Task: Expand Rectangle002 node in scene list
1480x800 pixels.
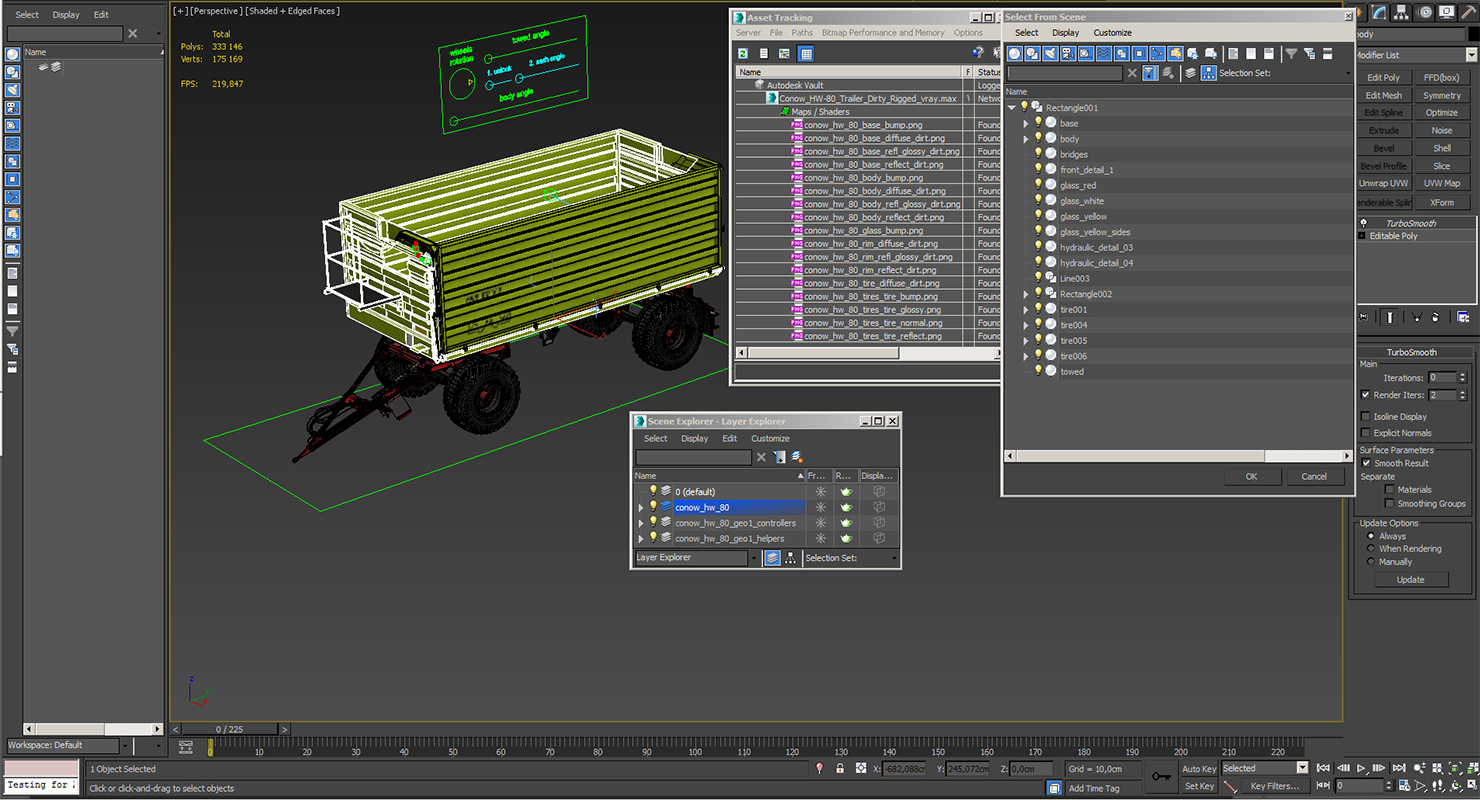Action: (x=1026, y=294)
